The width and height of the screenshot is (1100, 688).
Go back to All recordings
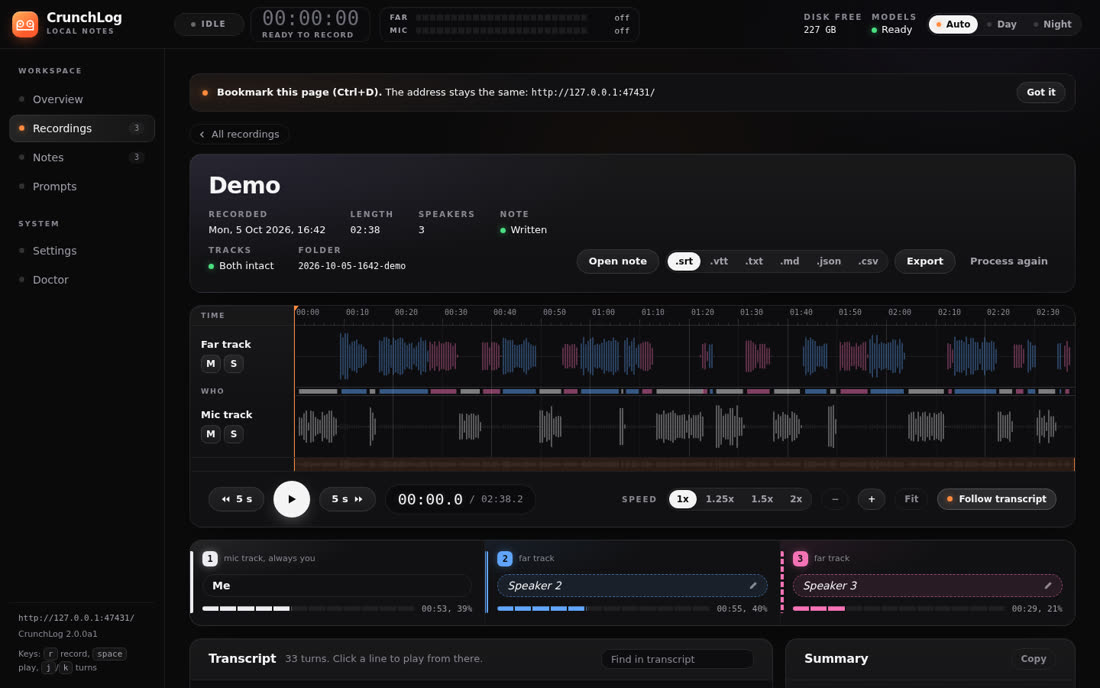[239, 134]
